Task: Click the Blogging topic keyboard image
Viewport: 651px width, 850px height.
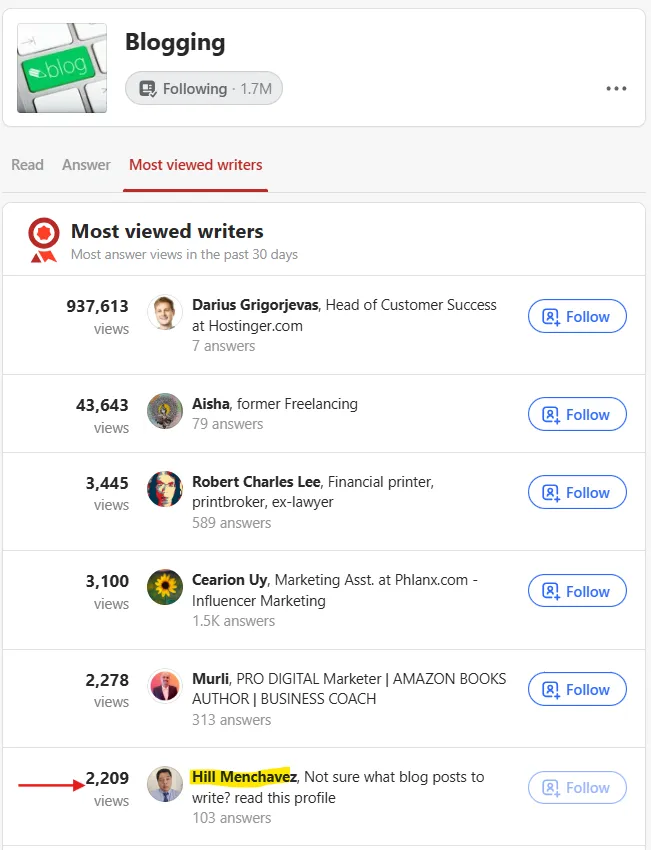Action: (62, 68)
